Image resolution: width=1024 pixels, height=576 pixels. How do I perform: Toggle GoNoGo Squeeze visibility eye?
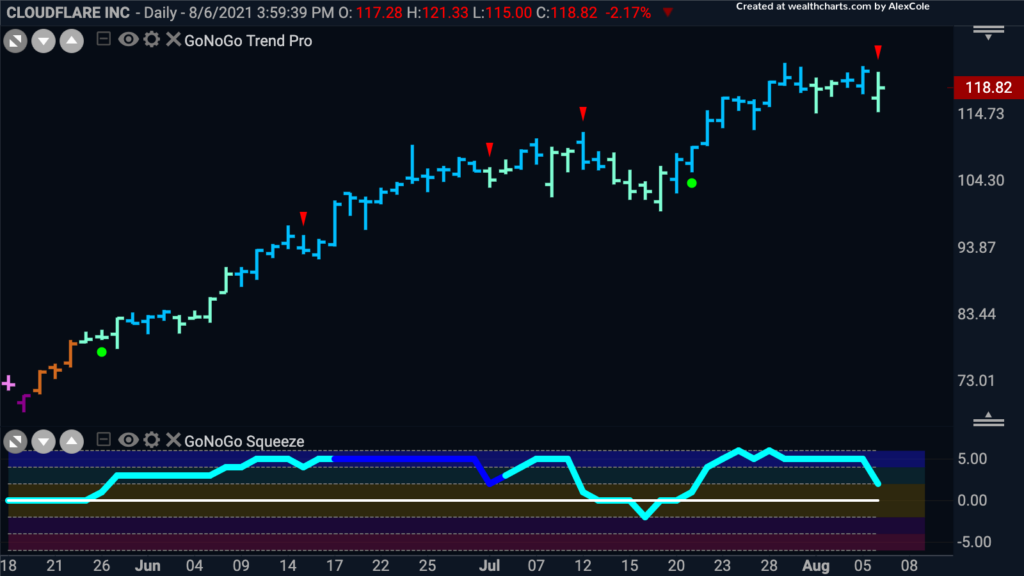point(128,440)
